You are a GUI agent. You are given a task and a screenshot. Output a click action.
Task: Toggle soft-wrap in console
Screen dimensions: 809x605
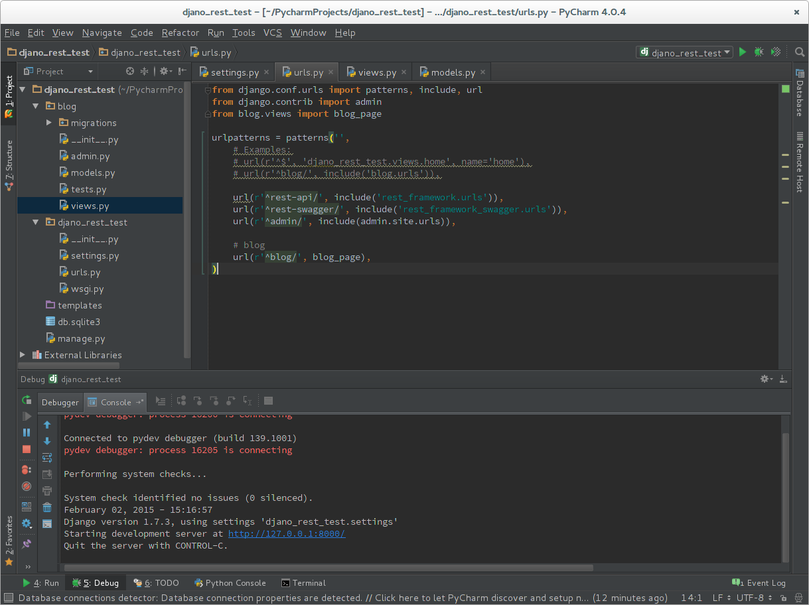click(47, 457)
